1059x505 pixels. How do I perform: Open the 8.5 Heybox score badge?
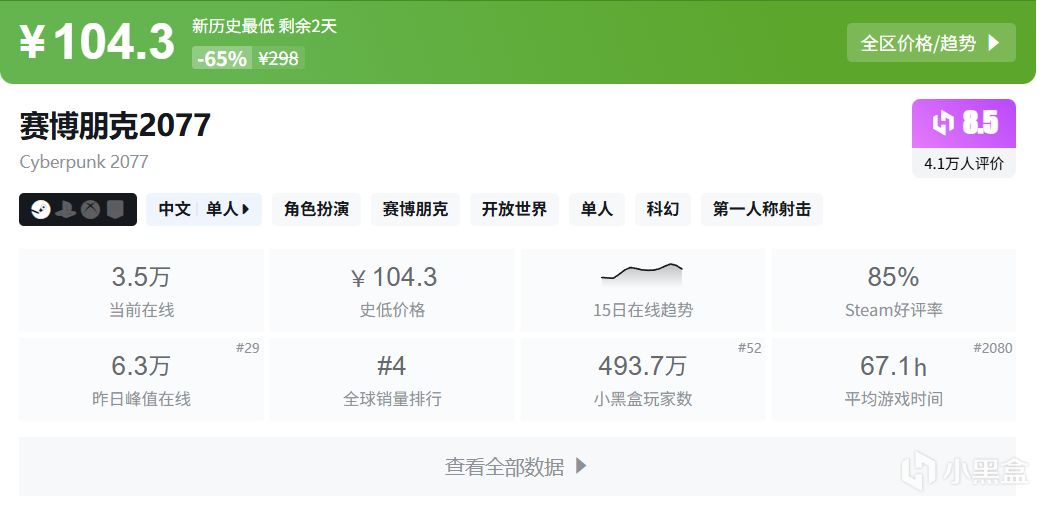tap(964, 124)
